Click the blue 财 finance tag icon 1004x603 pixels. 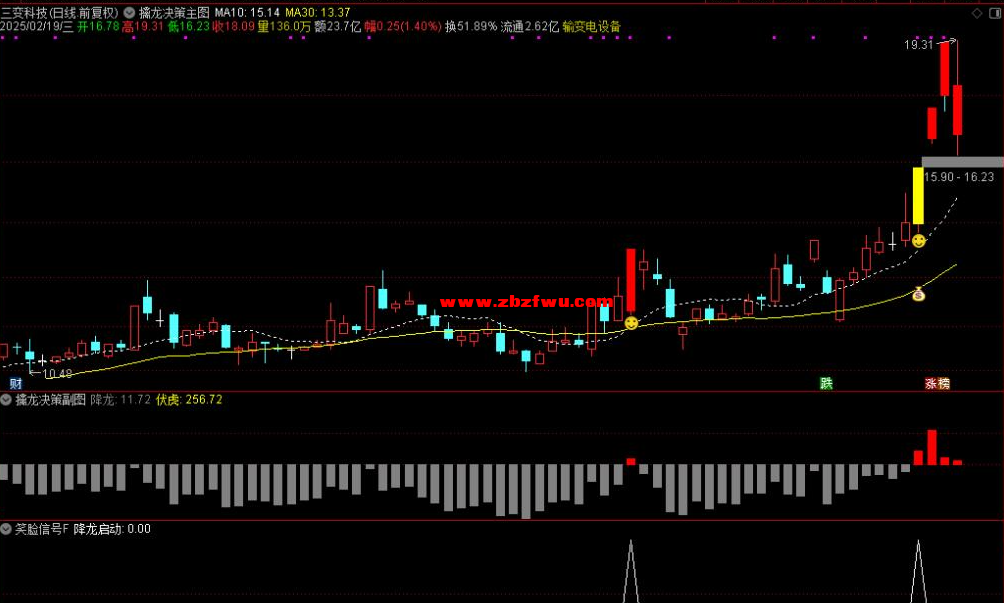pyautogui.click(x=15, y=383)
